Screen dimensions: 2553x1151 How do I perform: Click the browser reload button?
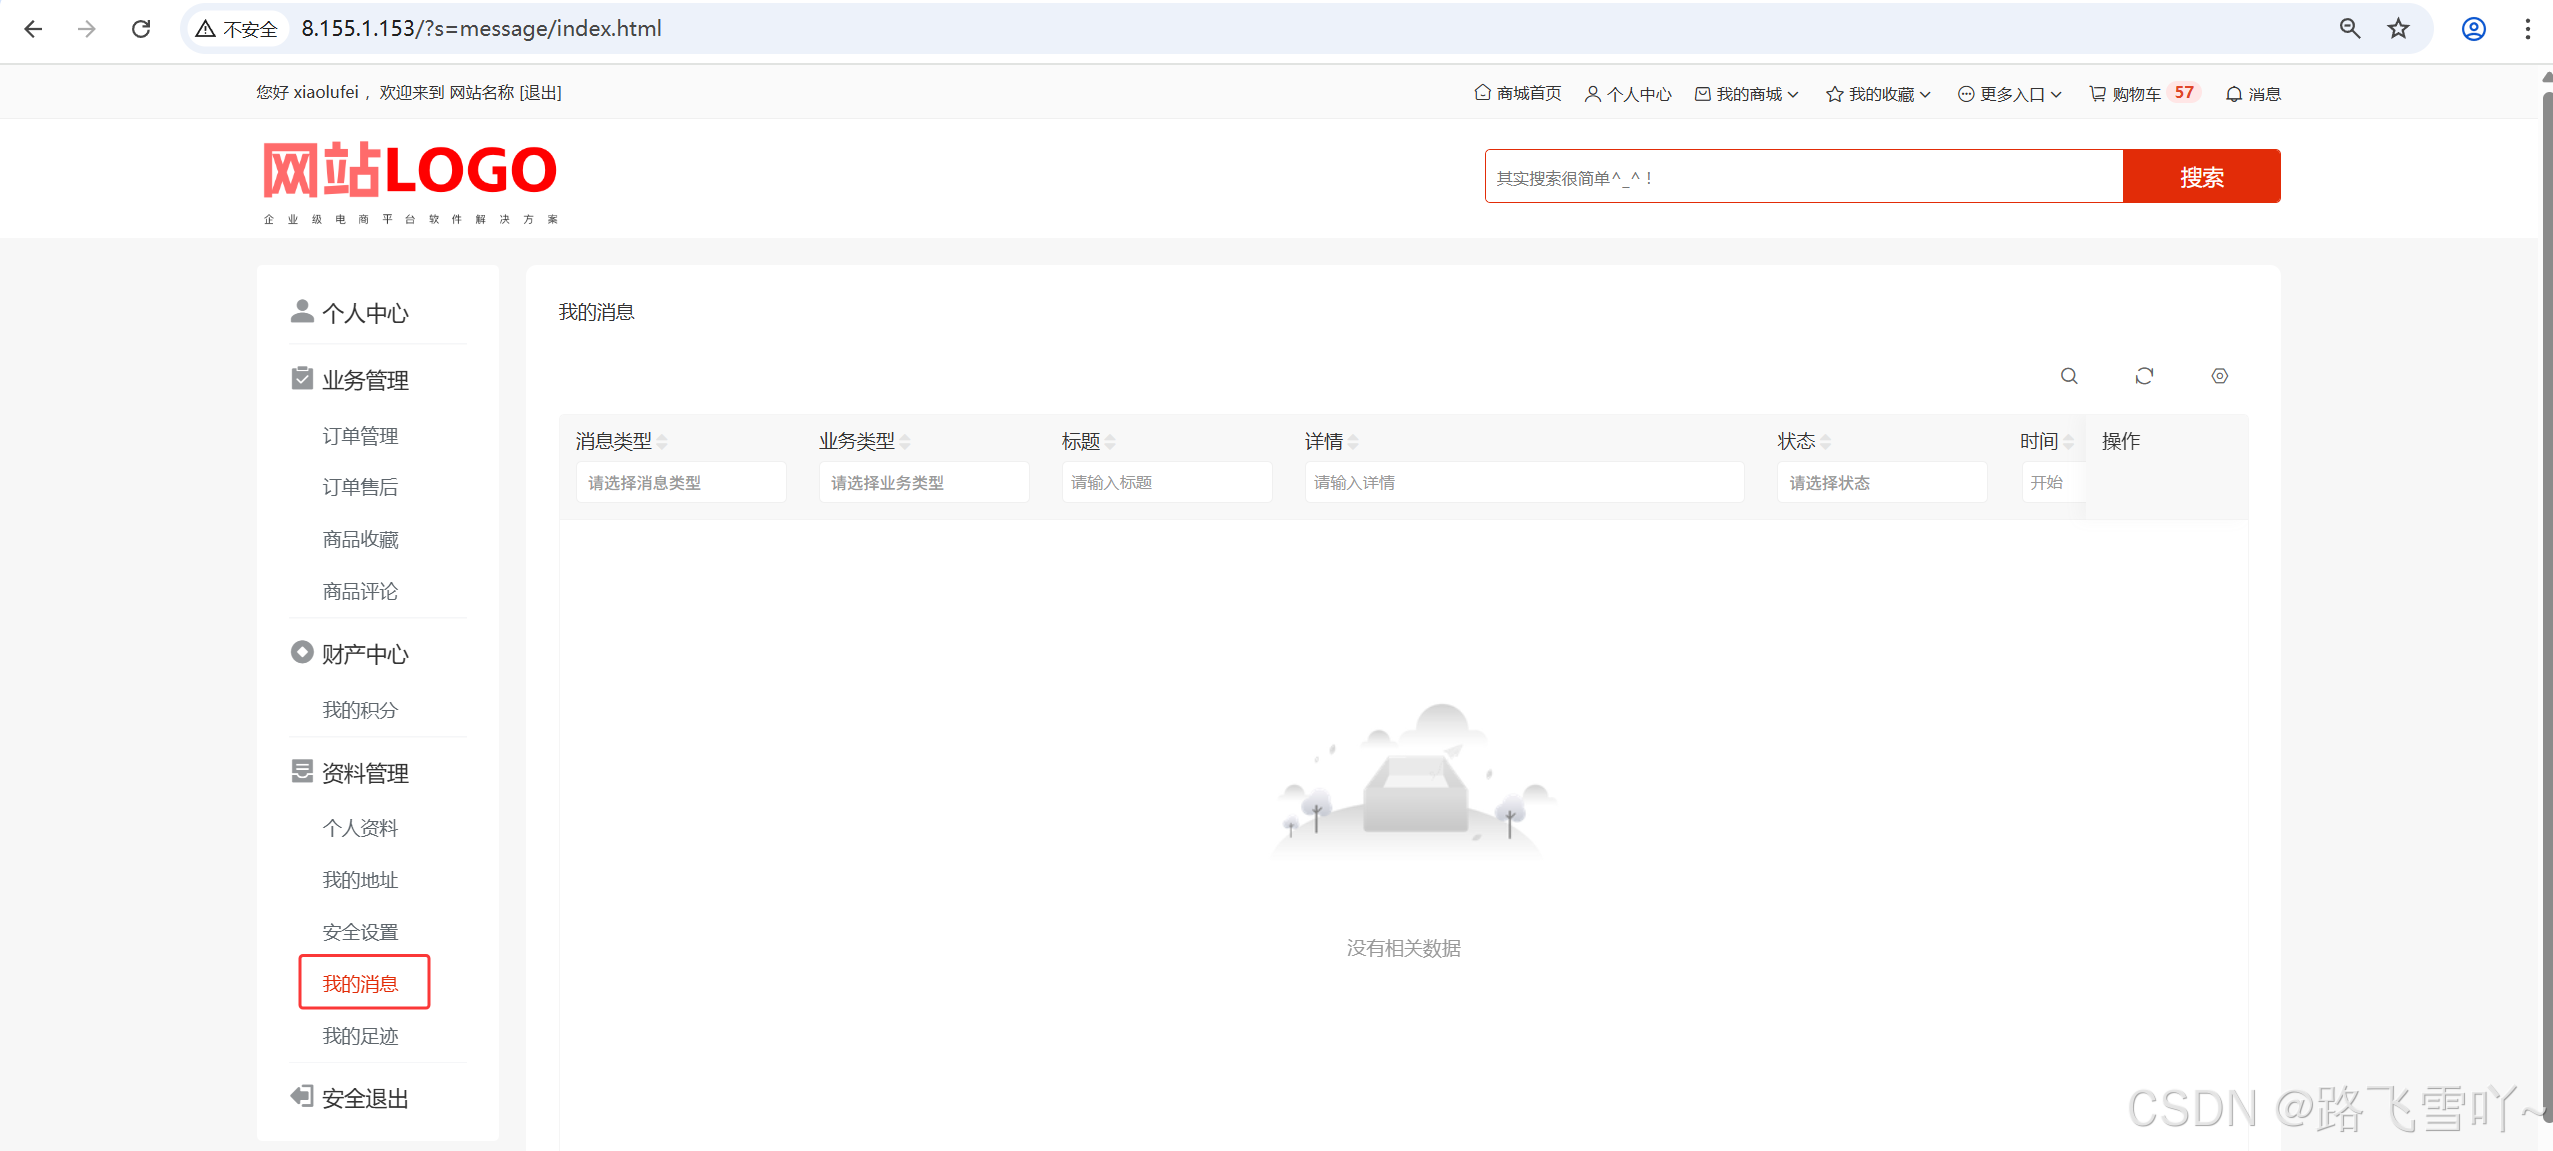[141, 29]
